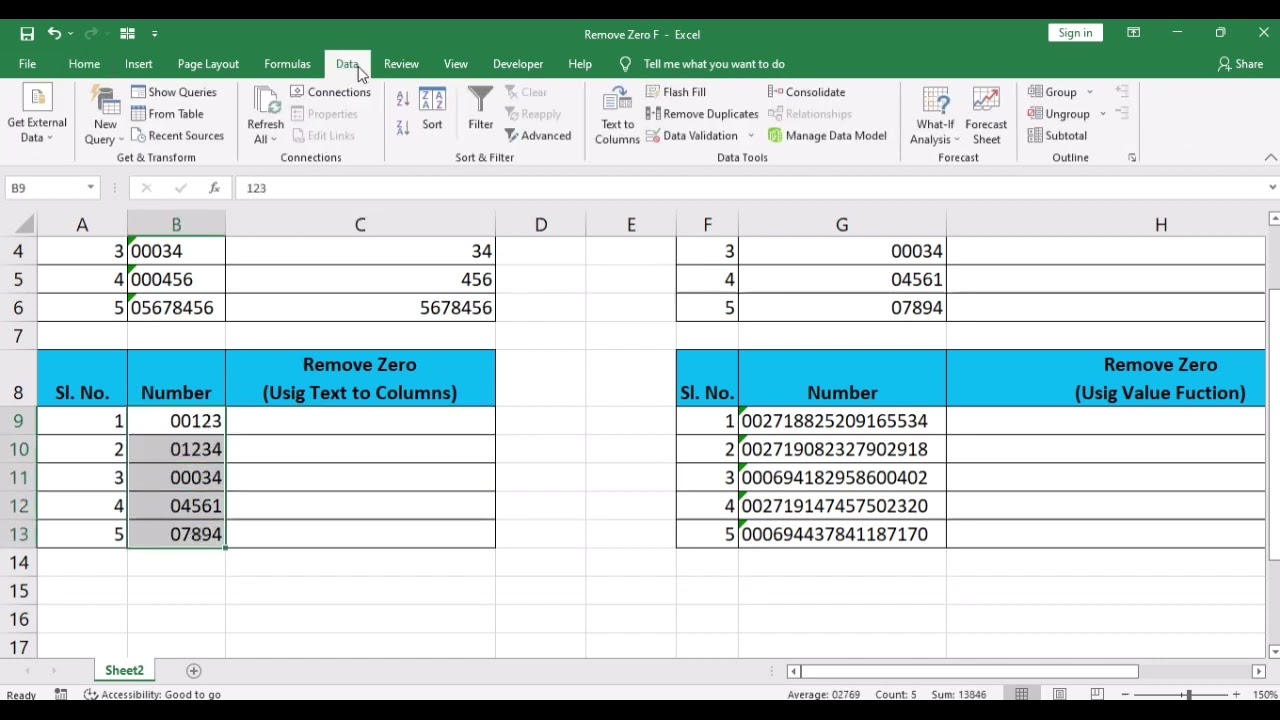
Task: Click the Tell me search box
Action: tap(714, 64)
